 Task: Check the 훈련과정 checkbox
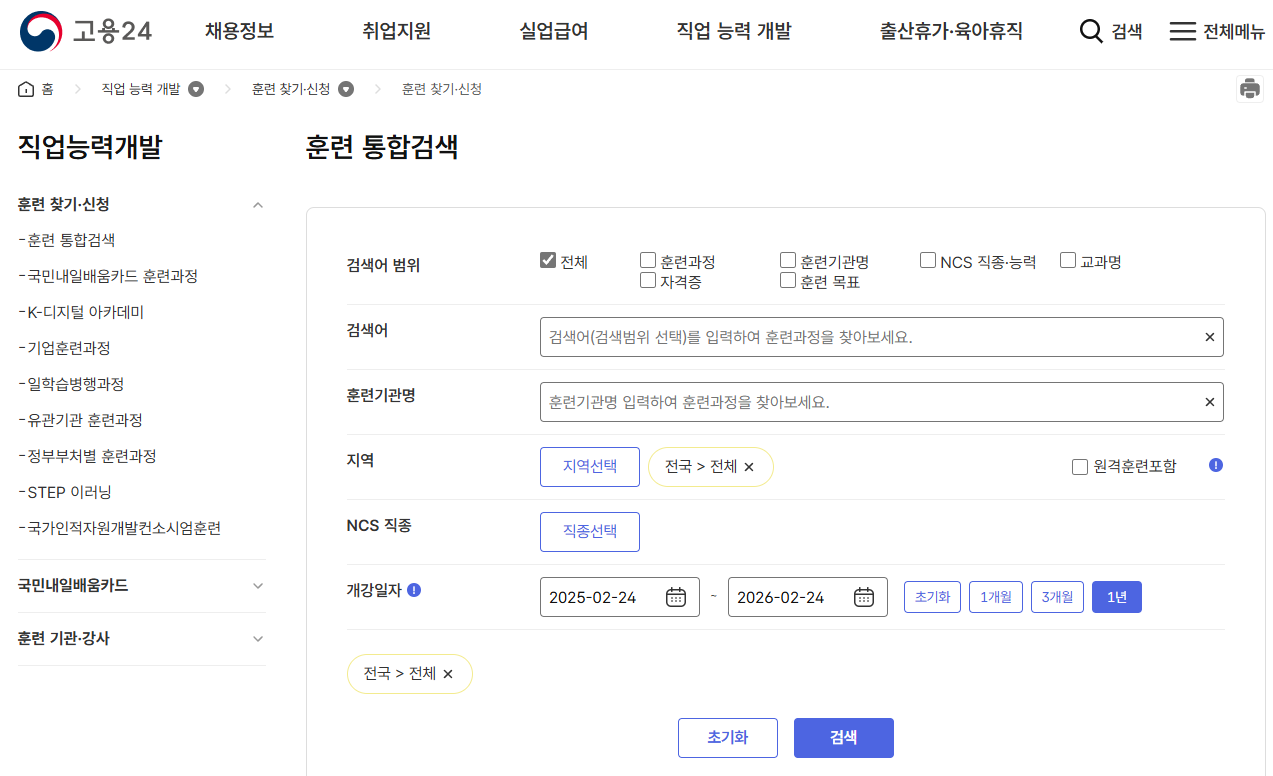[x=648, y=261]
